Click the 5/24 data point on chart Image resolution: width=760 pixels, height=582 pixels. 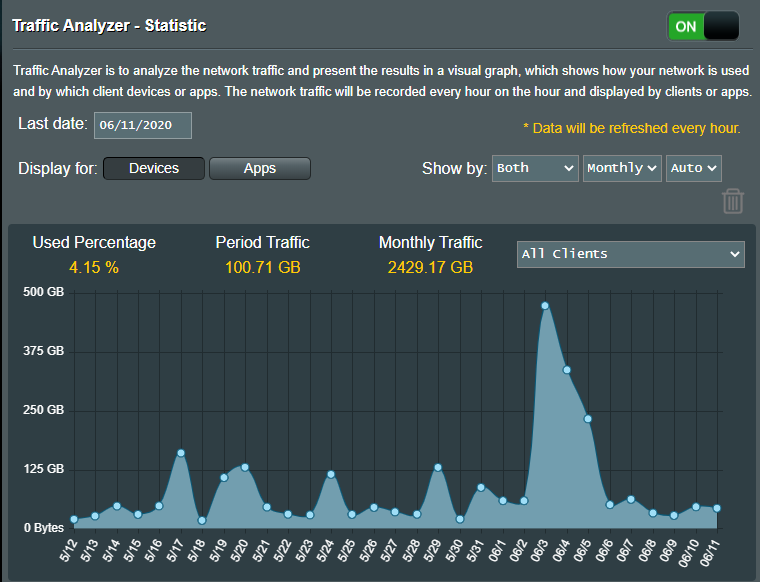[x=331, y=474]
